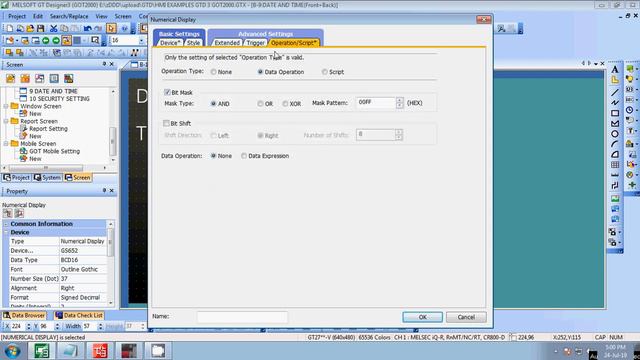Select Operation Type None radio button
Image resolution: width=640 pixels, height=360 pixels.
(213, 72)
